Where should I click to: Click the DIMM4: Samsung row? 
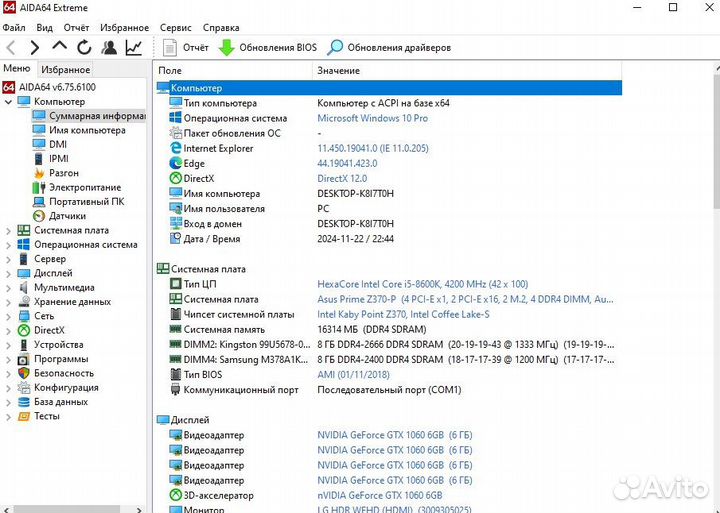(391, 360)
